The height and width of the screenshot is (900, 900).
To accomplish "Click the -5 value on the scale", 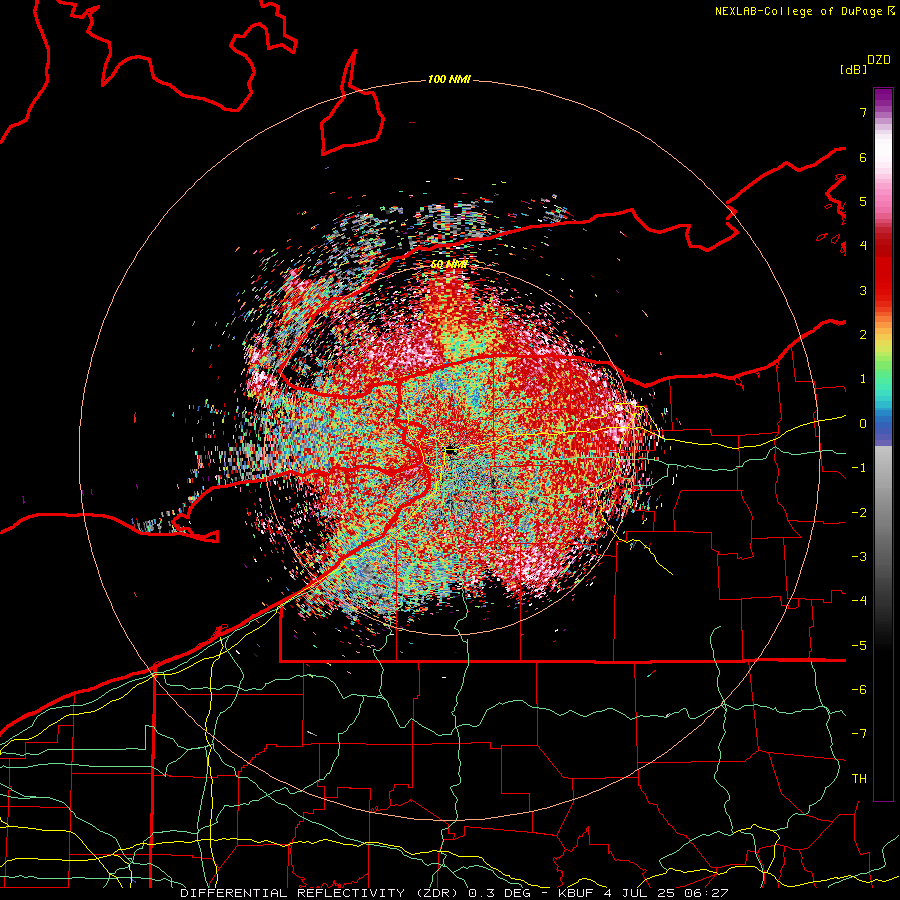I will [x=859, y=646].
